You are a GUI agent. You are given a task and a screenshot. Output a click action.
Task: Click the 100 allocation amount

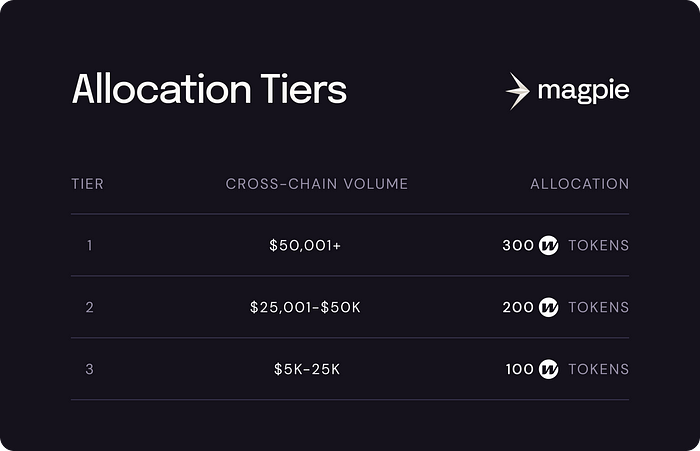(520, 369)
